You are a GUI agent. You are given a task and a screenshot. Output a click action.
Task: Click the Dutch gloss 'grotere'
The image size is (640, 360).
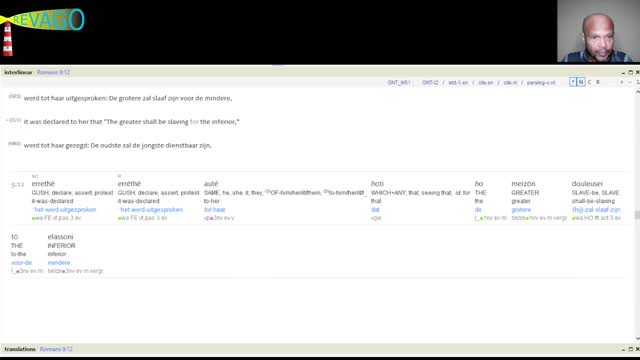(x=521, y=209)
